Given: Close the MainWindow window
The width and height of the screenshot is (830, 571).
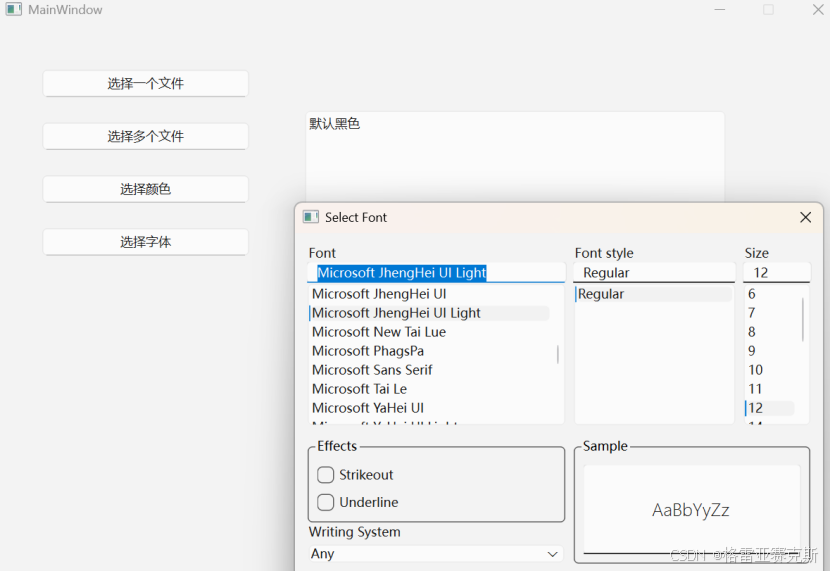Looking at the screenshot, I should (818, 10).
